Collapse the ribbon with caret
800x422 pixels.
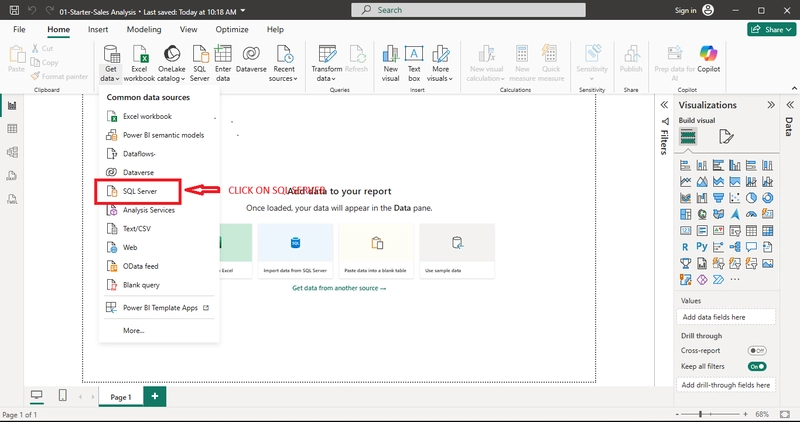[794, 88]
